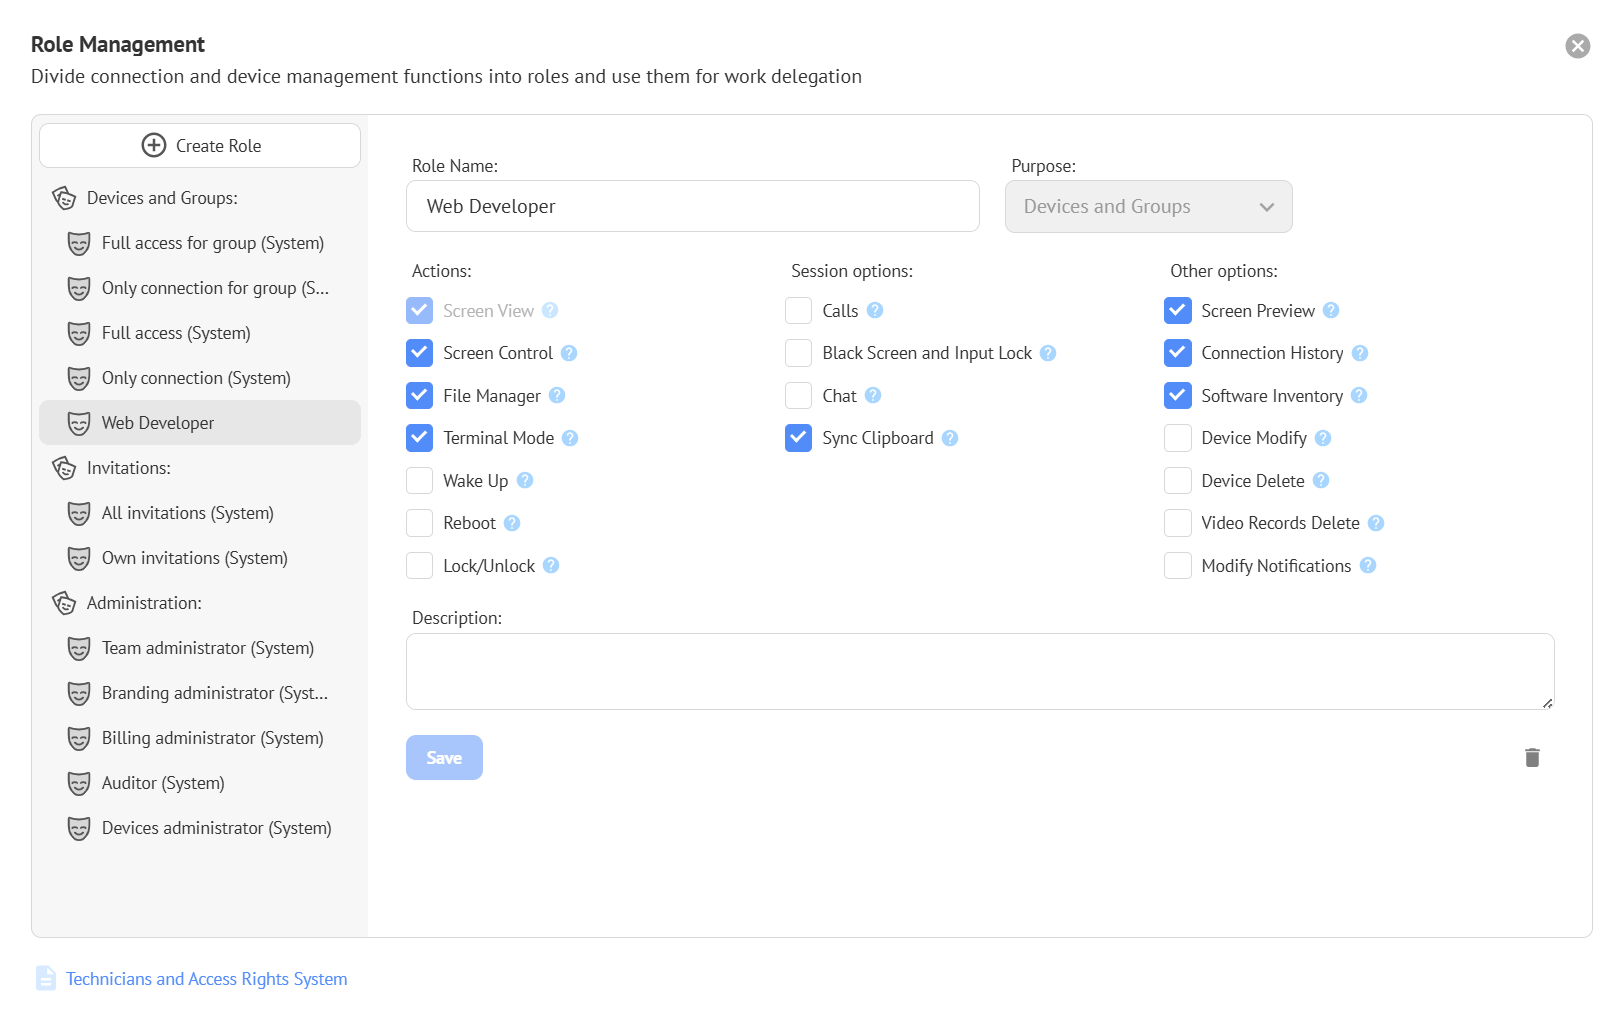The width and height of the screenshot is (1624, 1024).
Task: Click the Role Name text field
Action: [x=692, y=207]
